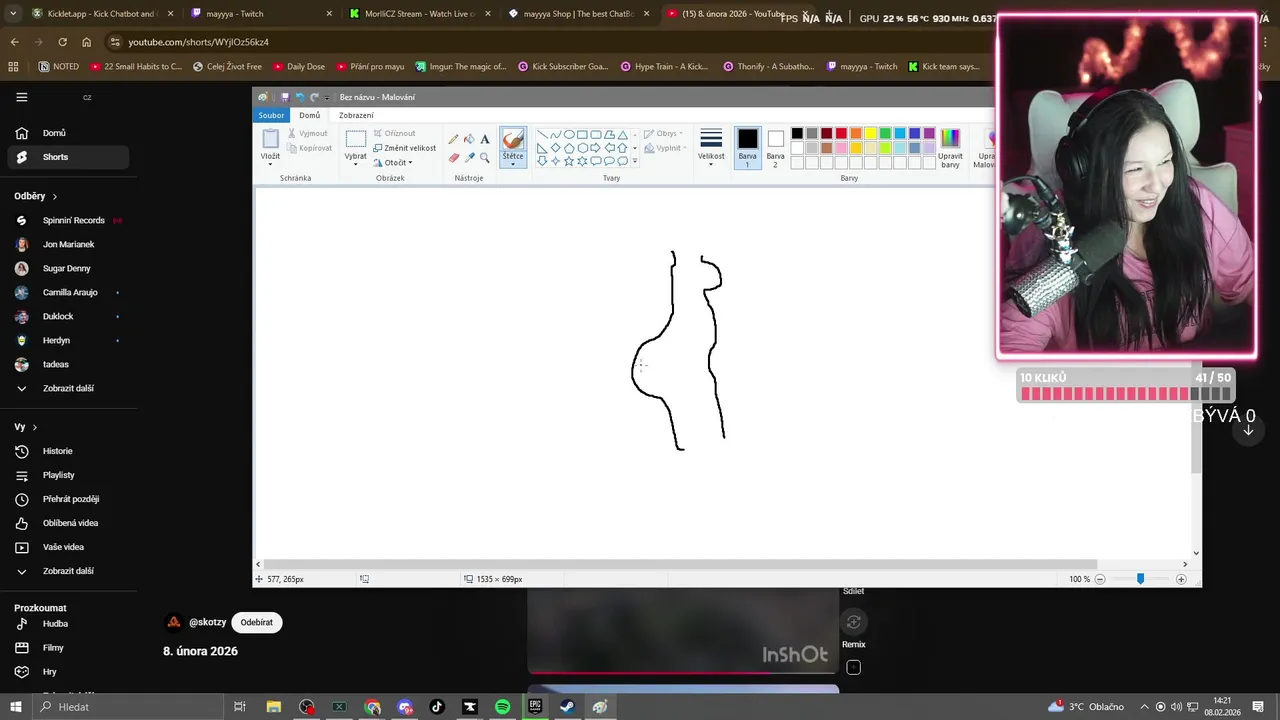Click Paint horizontal scrollbar
Screen dimensions: 1280x720
click(680, 564)
